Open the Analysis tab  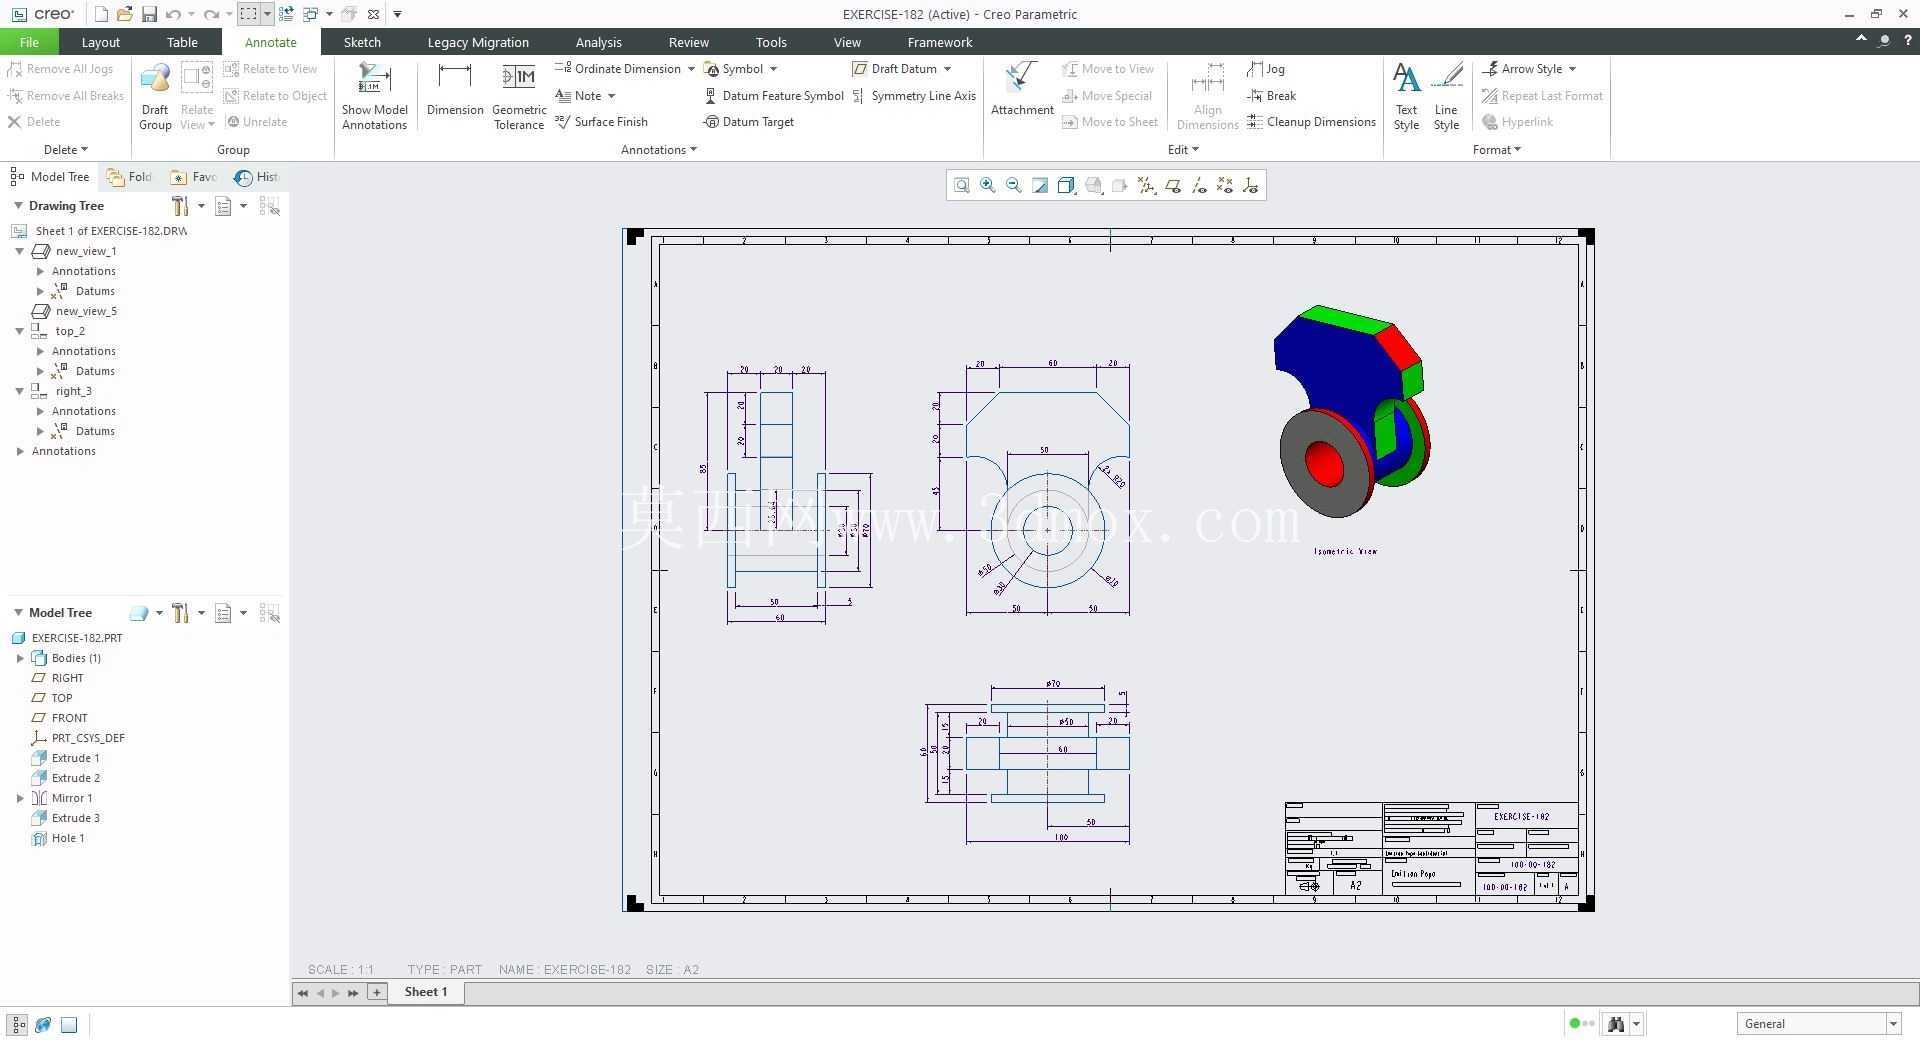(x=598, y=42)
